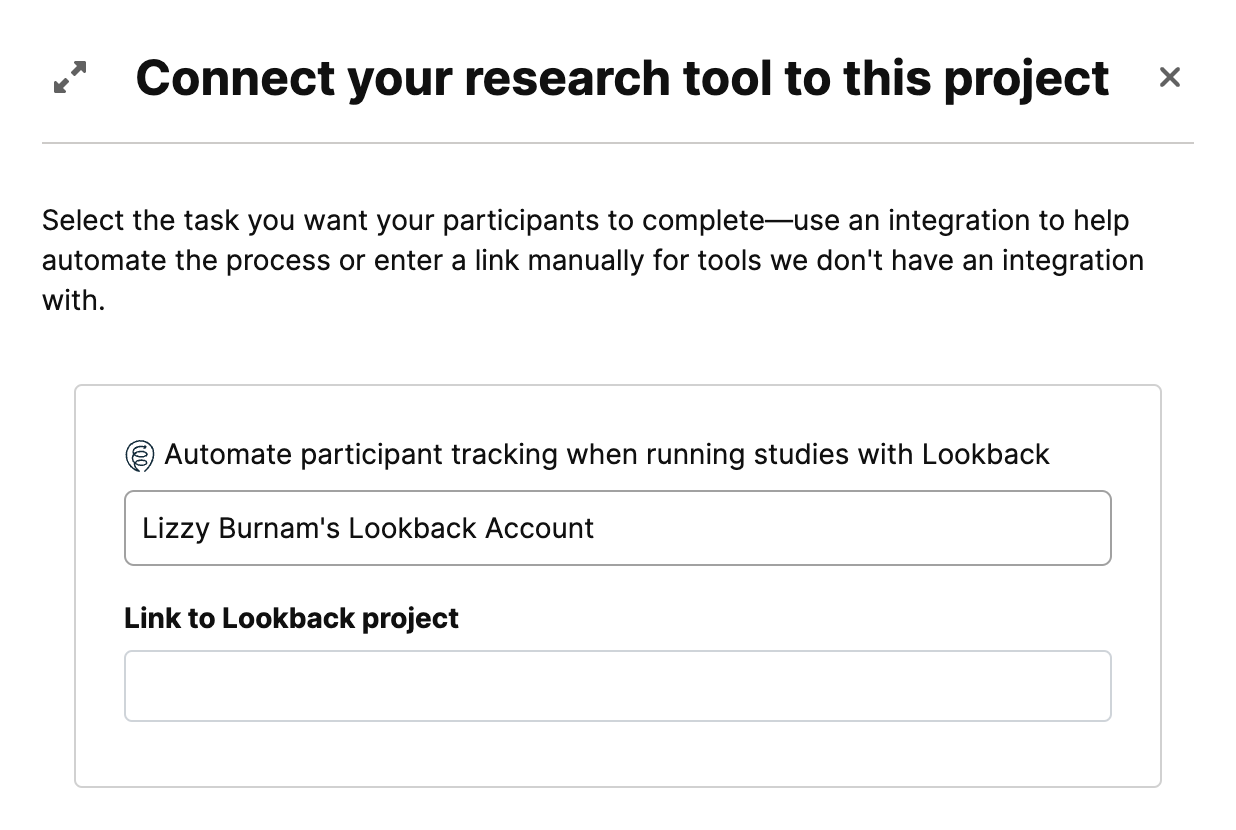Focus the Link to Lookback project field
This screenshot has width=1236, height=830.
(x=617, y=685)
